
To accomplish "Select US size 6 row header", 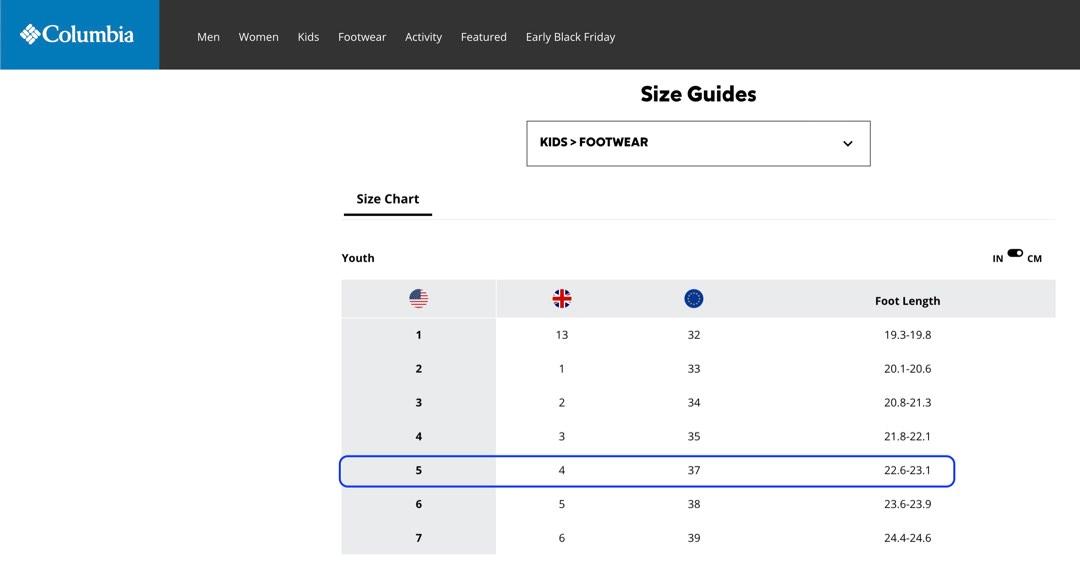I will 418,504.
